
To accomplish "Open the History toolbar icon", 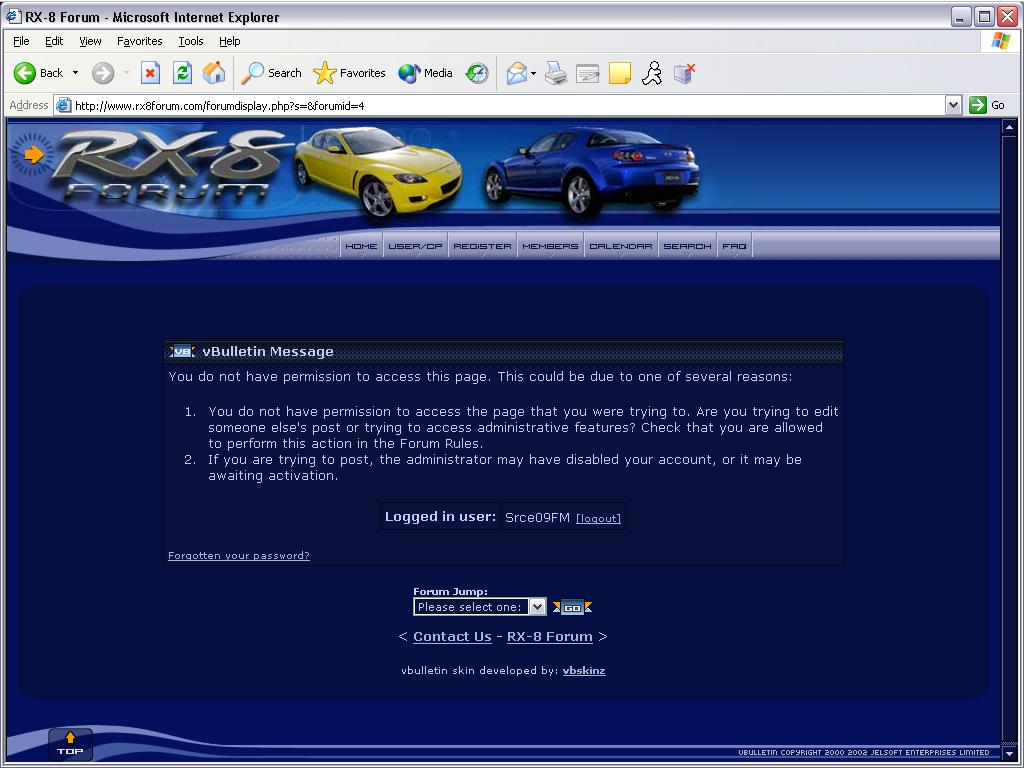I will tap(478, 73).
